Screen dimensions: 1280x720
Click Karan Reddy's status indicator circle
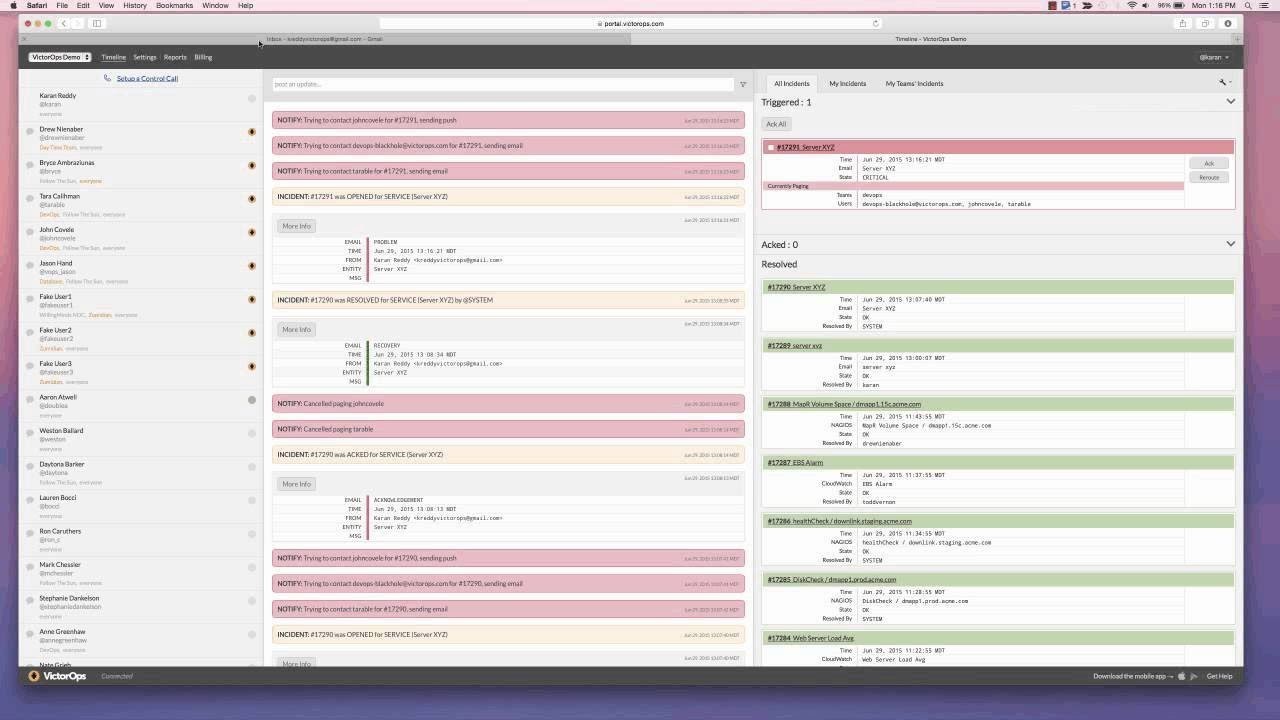coord(252,98)
